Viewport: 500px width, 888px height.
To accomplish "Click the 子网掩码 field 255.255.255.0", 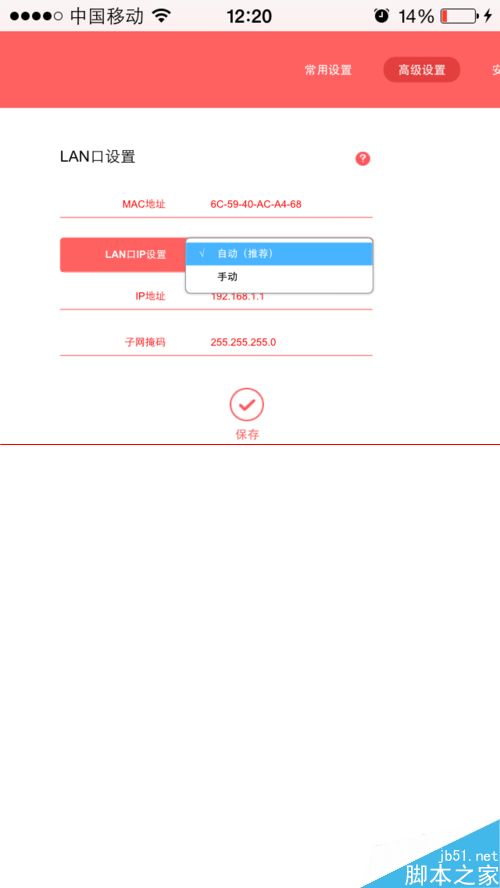I will [216, 342].
